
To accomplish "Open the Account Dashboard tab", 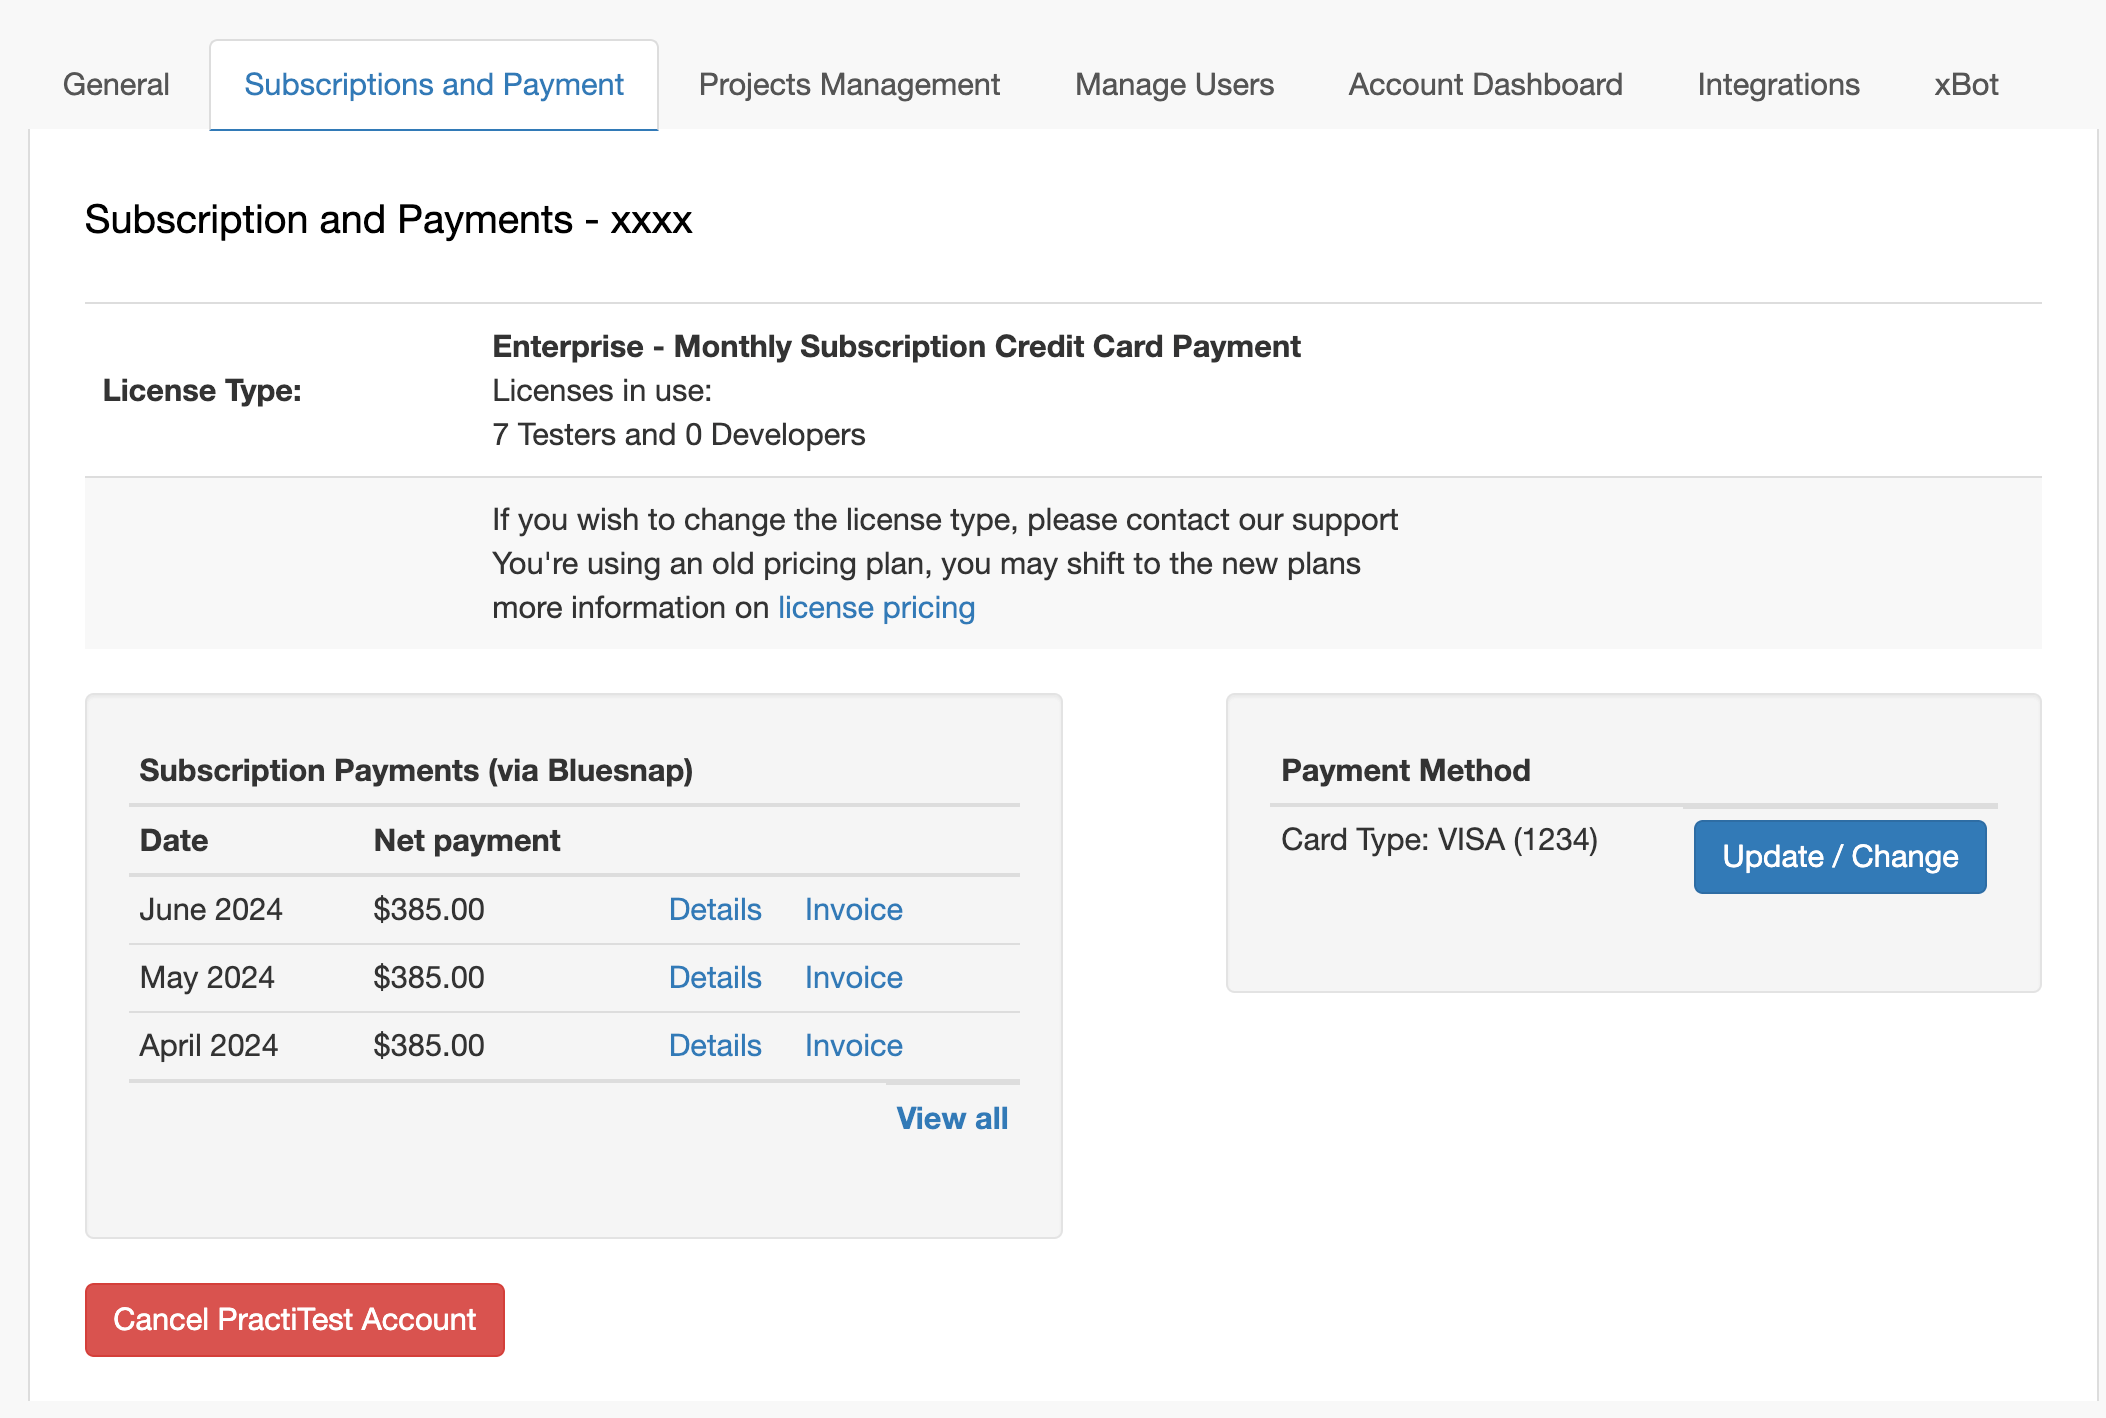I will pos(1485,84).
